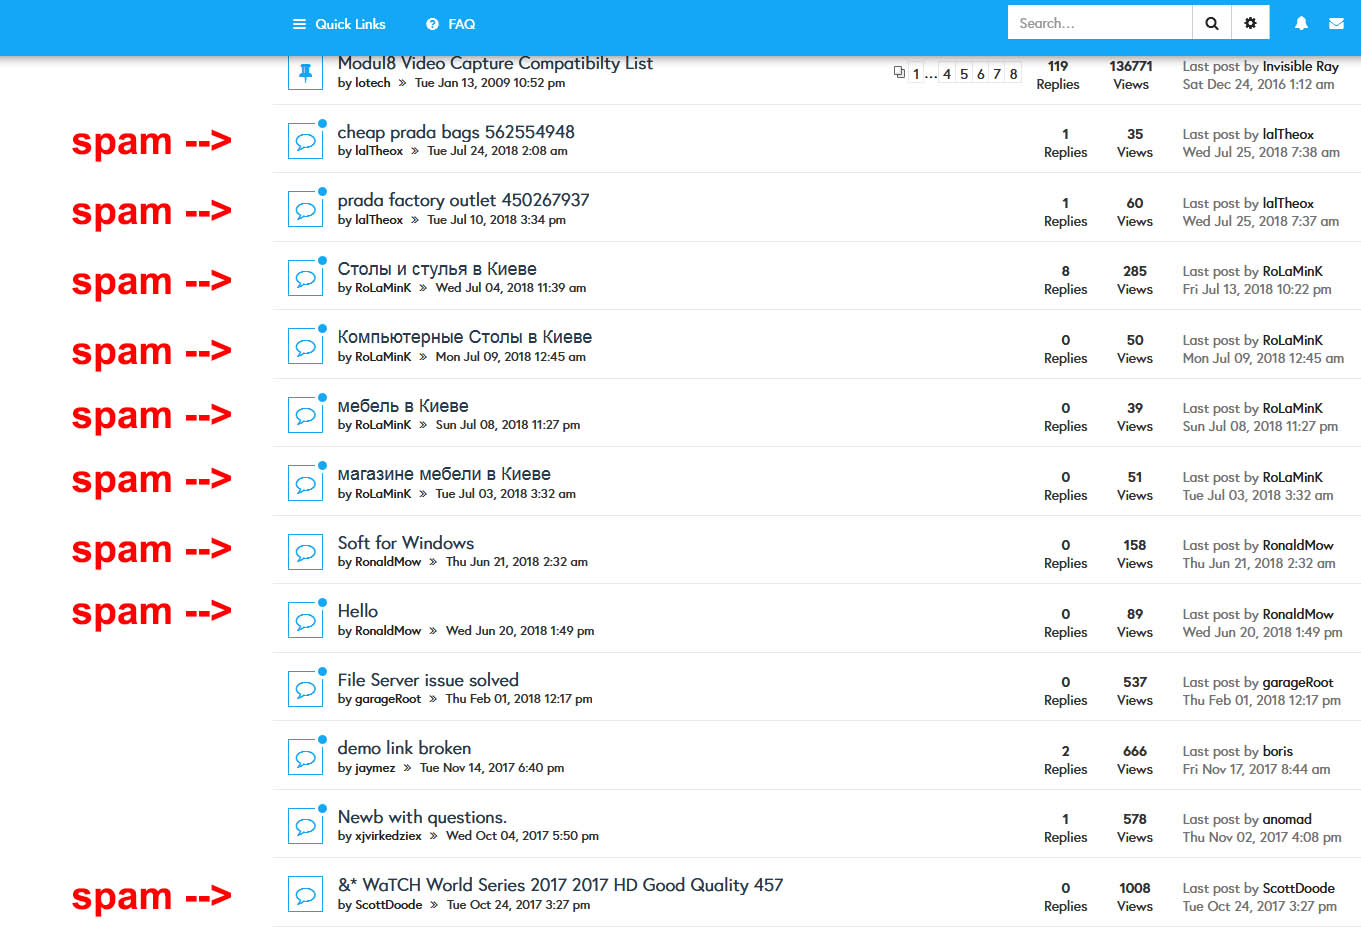The width and height of the screenshot is (1361, 927).
Task: Open topic prada factory outlet 450267937
Action: (x=463, y=200)
